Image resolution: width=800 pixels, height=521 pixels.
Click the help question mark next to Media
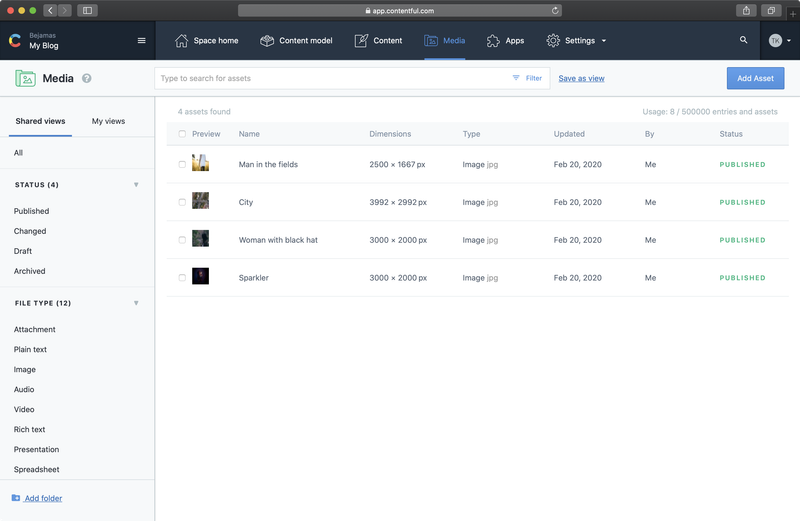(x=87, y=78)
